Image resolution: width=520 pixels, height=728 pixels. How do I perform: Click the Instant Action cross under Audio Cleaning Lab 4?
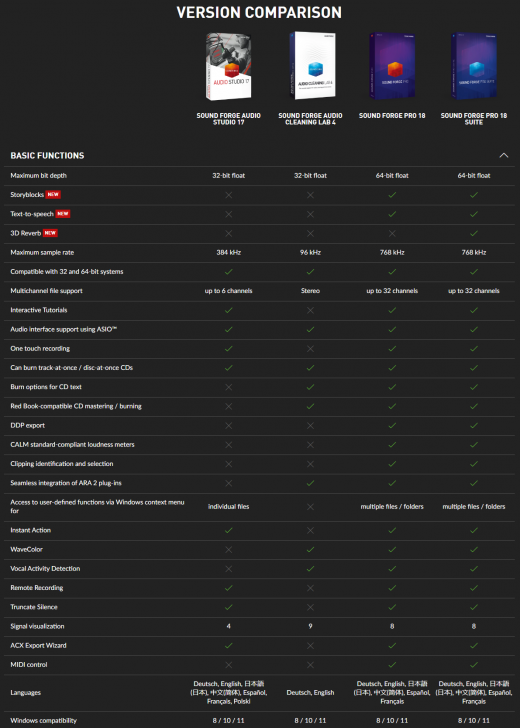click(x=310, y=530)
